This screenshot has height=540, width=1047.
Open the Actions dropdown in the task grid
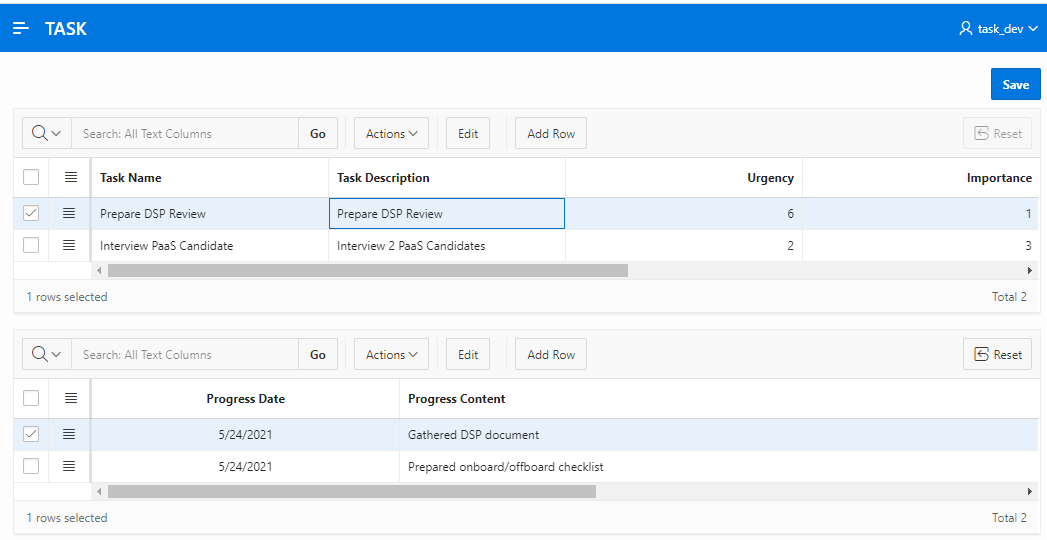pos(391,133)
